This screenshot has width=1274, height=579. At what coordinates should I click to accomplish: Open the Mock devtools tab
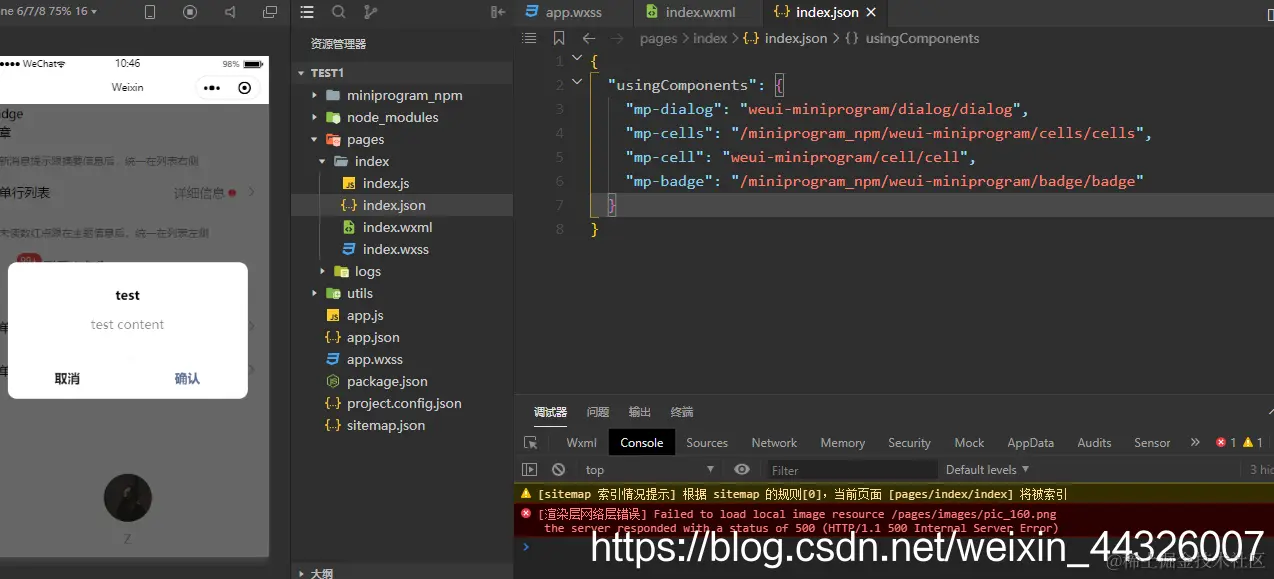[x=969, y=443]
